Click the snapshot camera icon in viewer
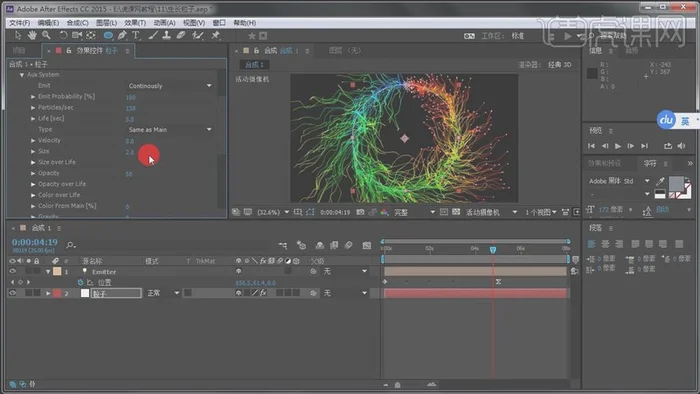The image size is (700, 394). 360,212
